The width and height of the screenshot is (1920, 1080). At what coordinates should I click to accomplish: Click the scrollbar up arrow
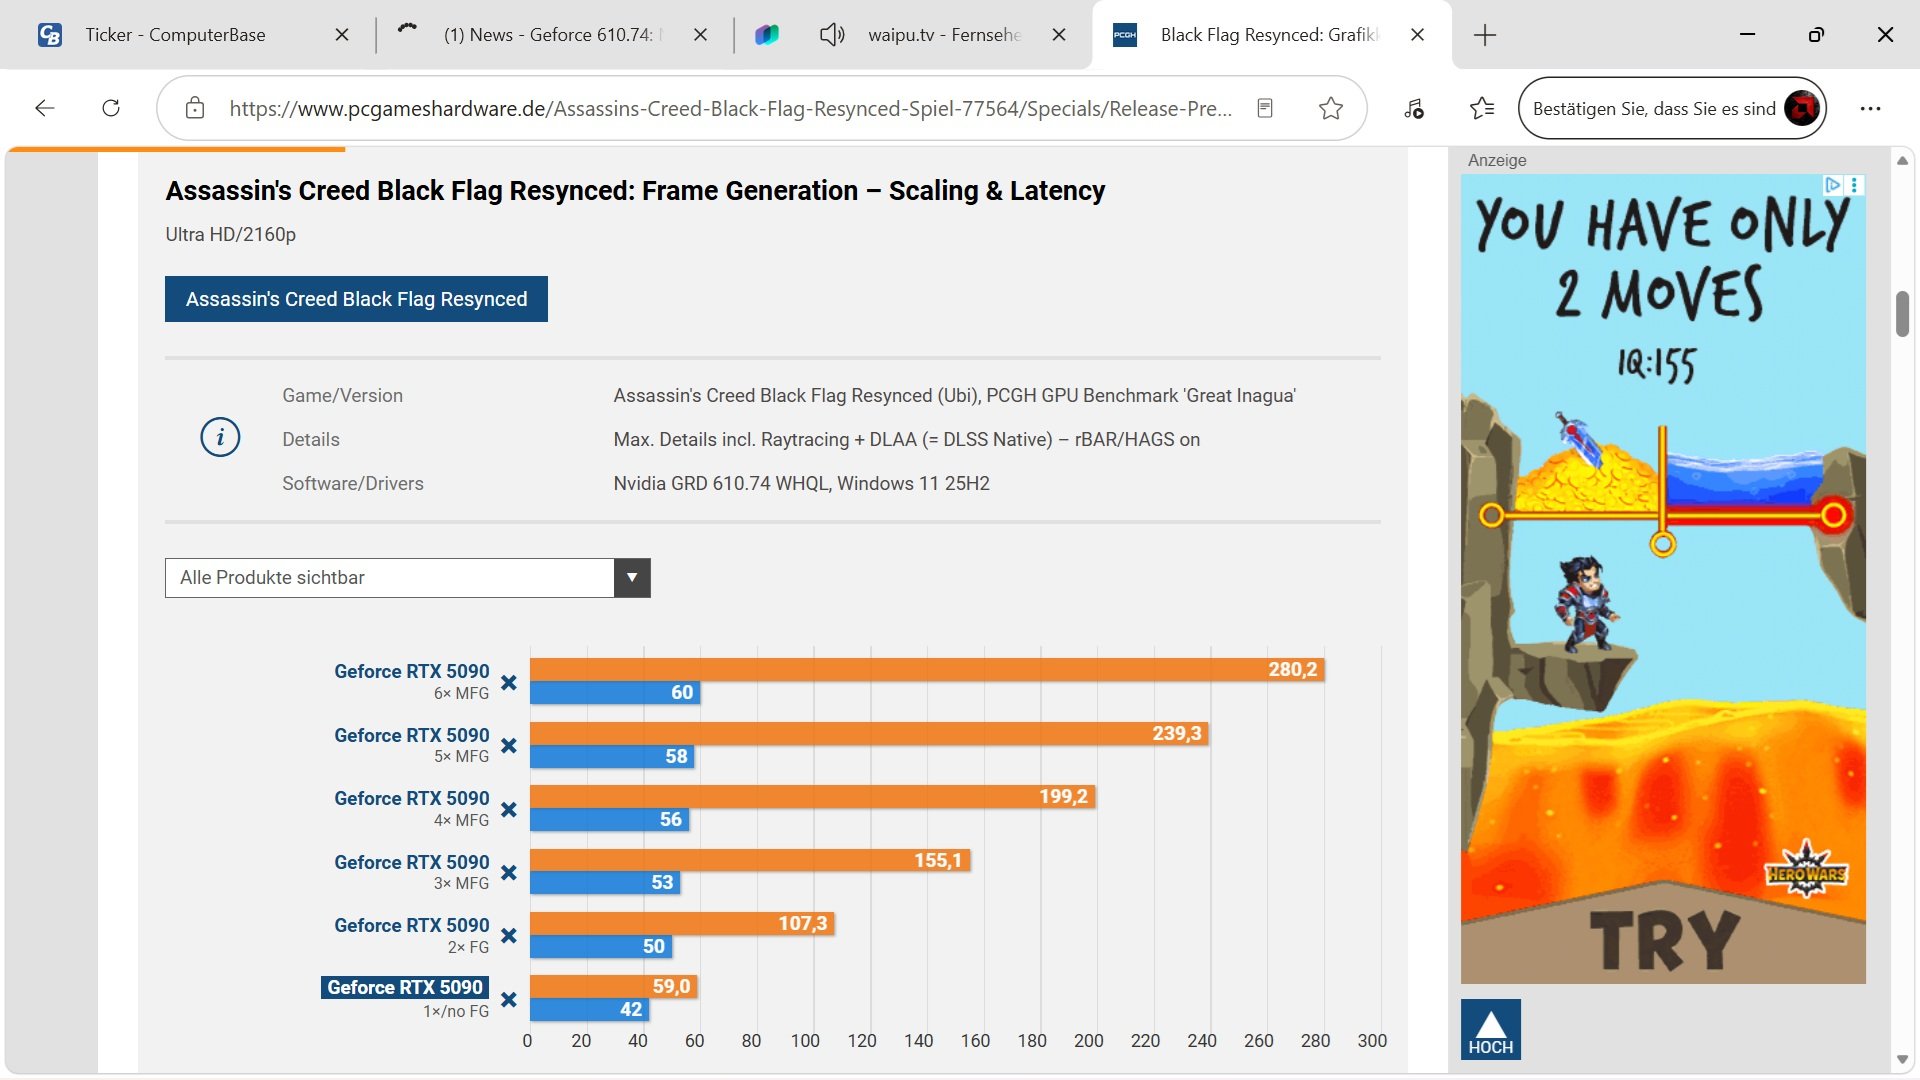tap(1902, 160)
